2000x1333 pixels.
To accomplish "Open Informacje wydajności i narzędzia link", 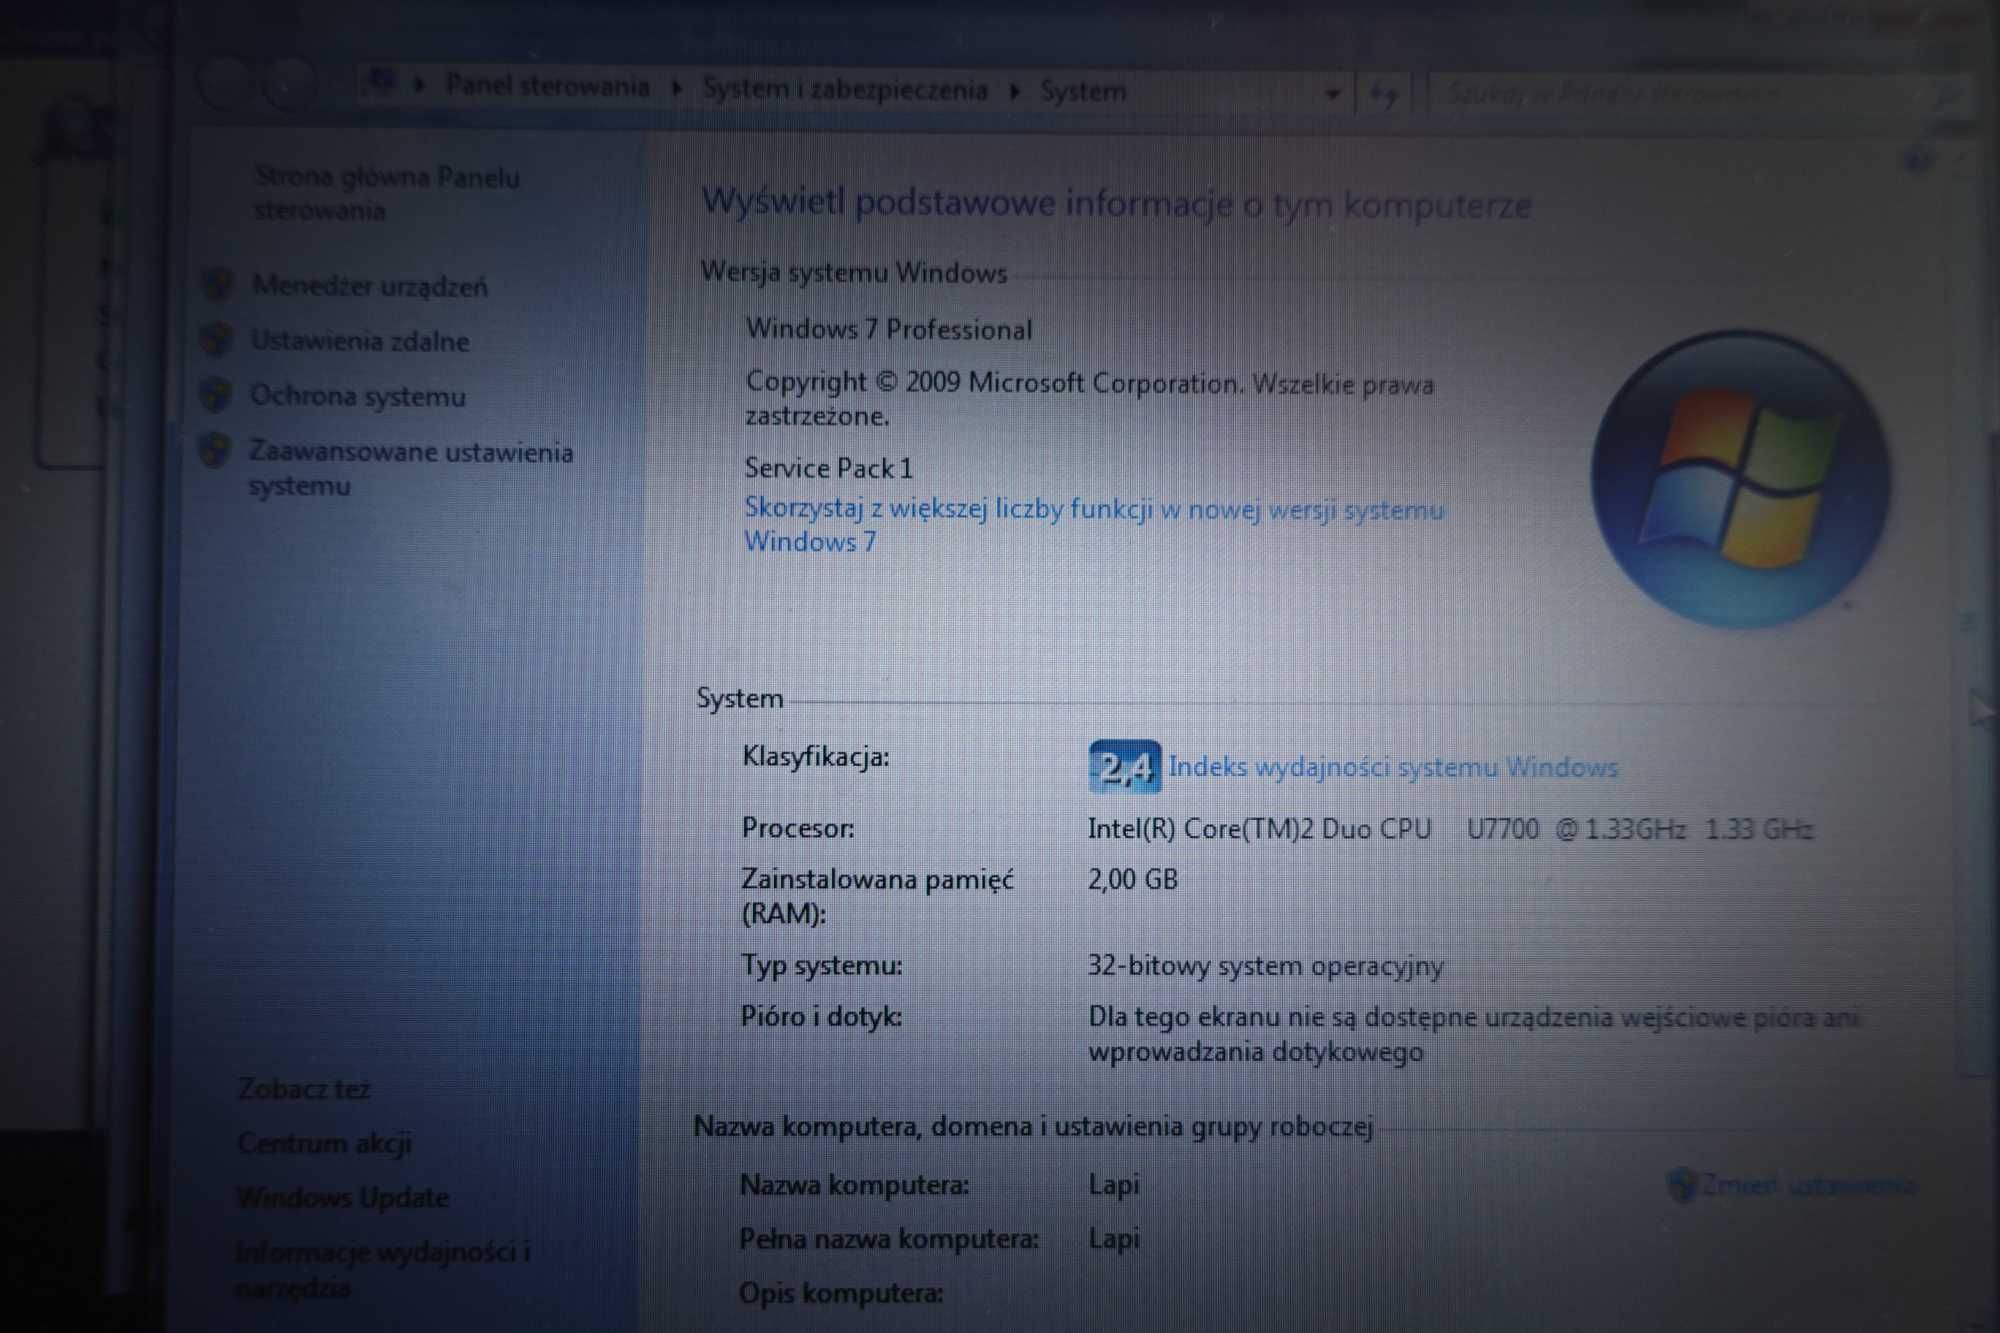I will 383,1269.
